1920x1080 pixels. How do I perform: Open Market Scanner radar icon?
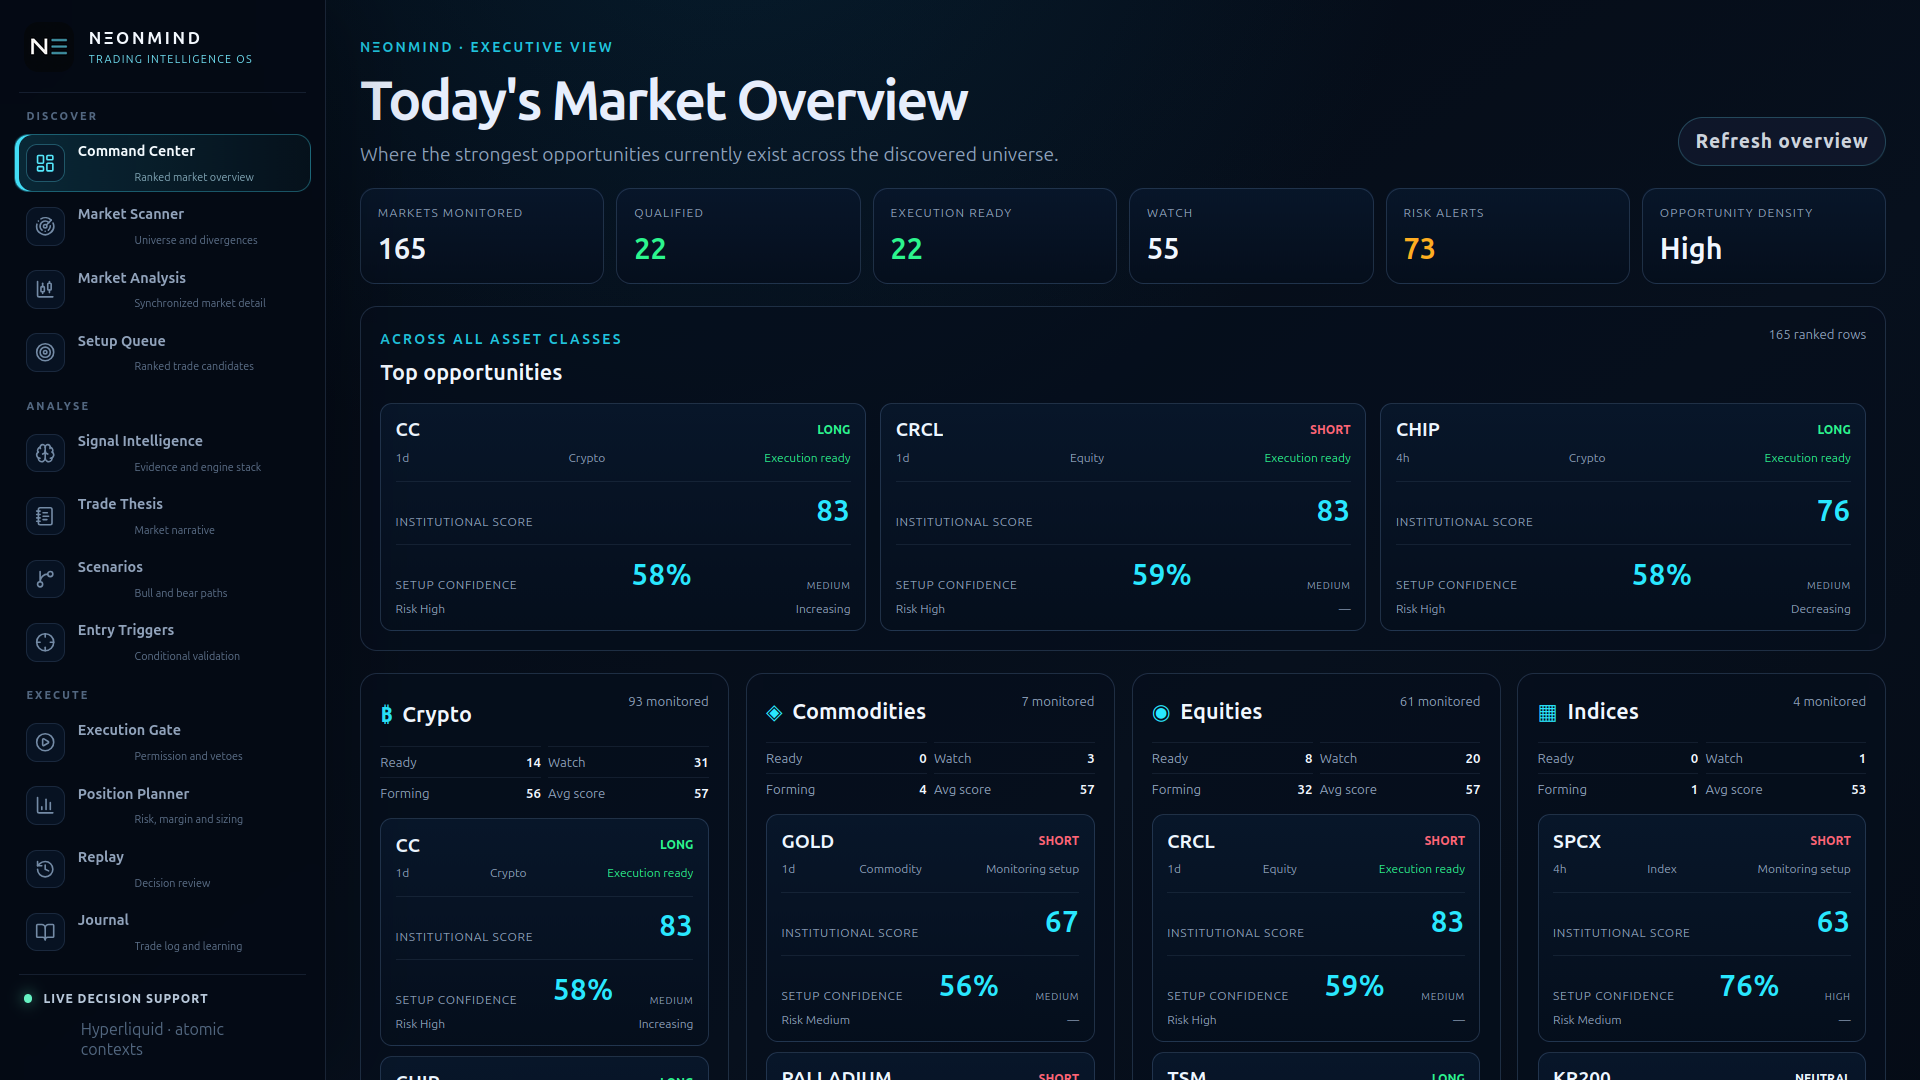[45, 226]
